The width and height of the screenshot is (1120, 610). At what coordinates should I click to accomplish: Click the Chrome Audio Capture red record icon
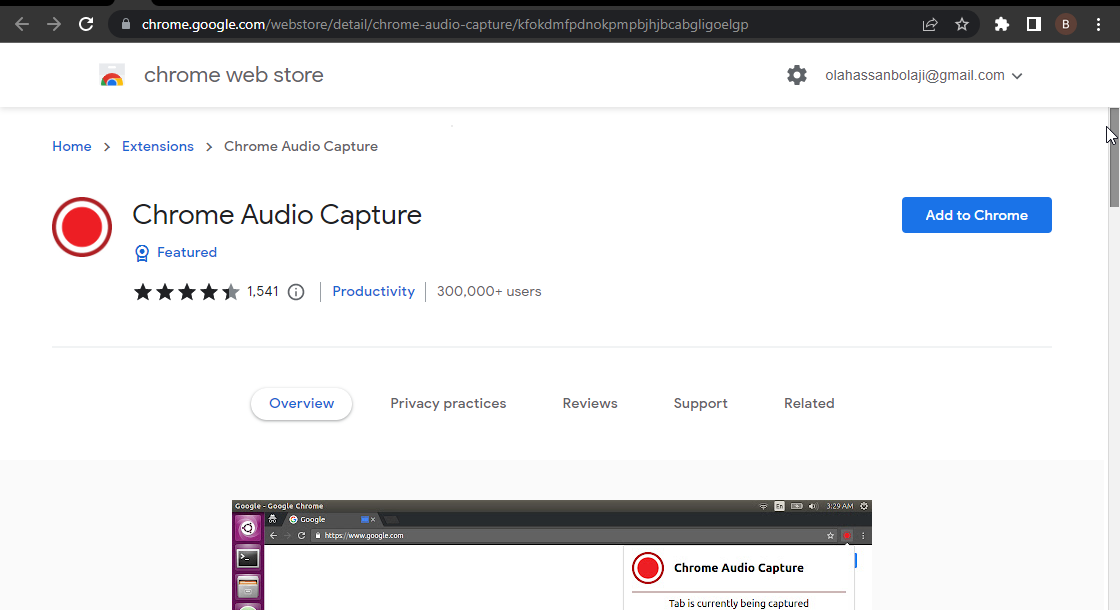click(82, 227)
